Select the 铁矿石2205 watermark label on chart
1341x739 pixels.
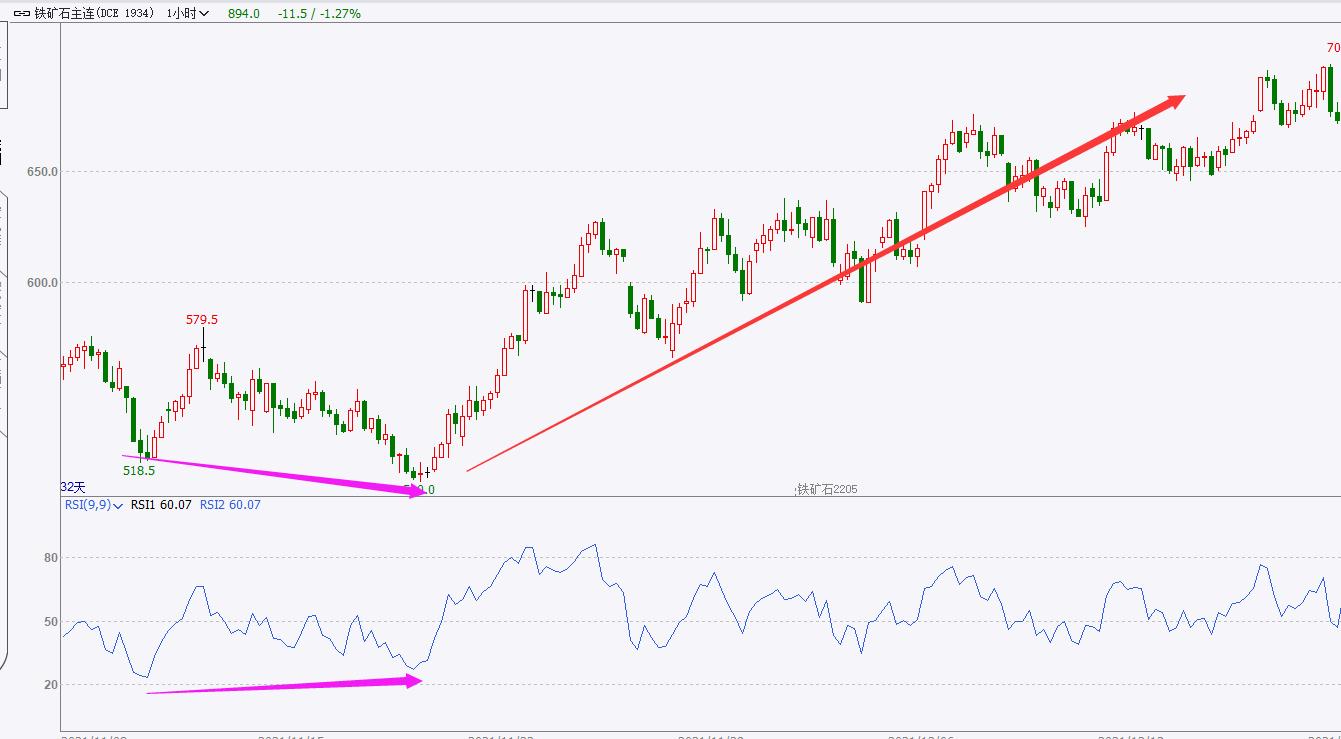coord(826,489)
